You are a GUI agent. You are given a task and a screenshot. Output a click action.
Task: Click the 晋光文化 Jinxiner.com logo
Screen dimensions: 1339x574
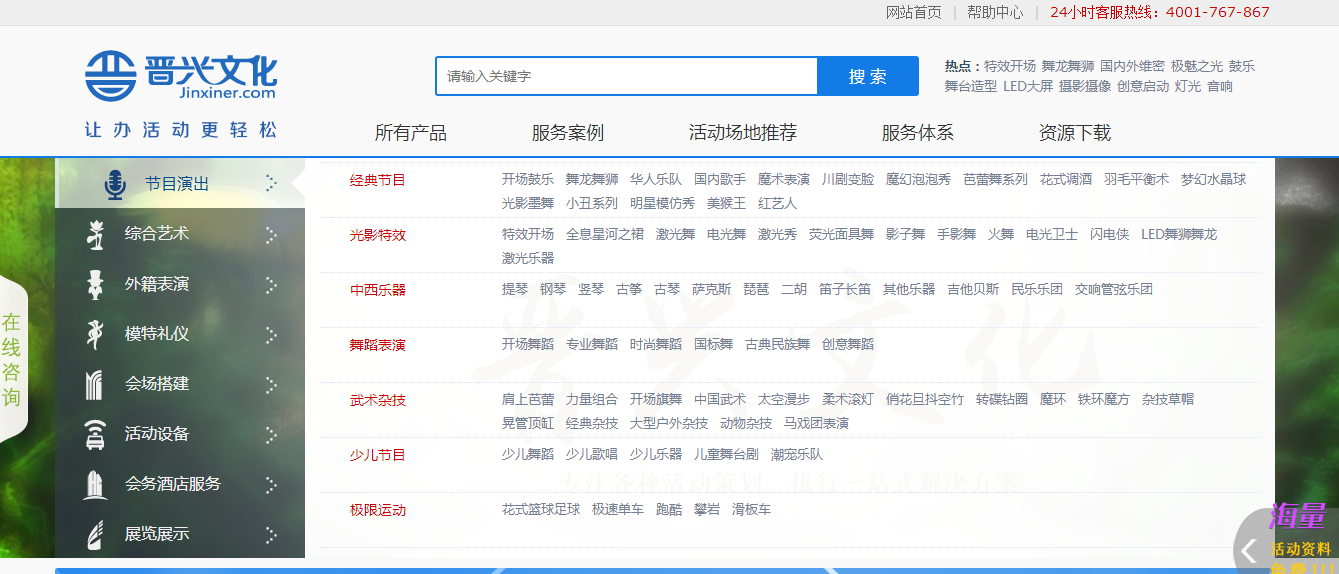181,76
